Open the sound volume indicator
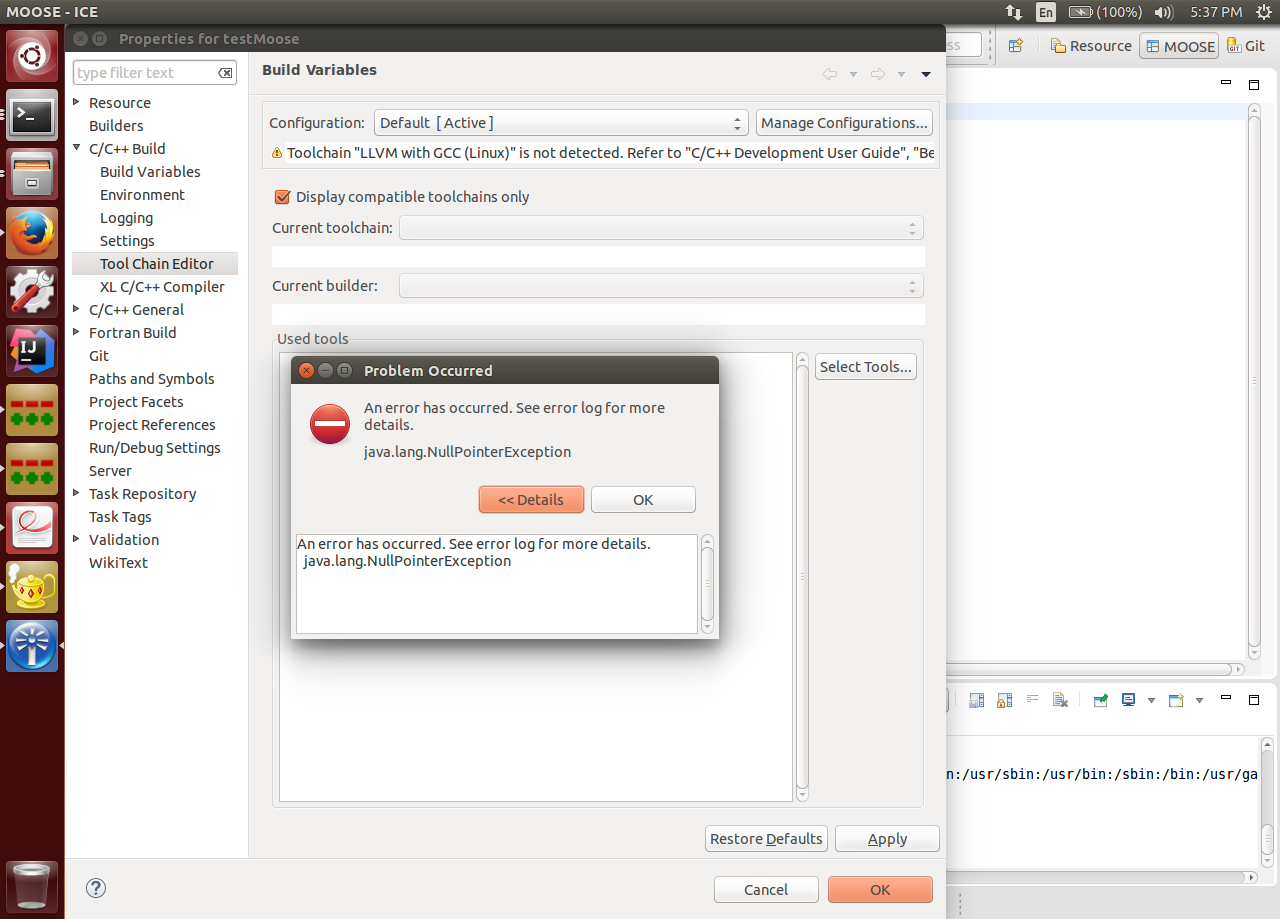1280x919 pixels. [1163, 12]
